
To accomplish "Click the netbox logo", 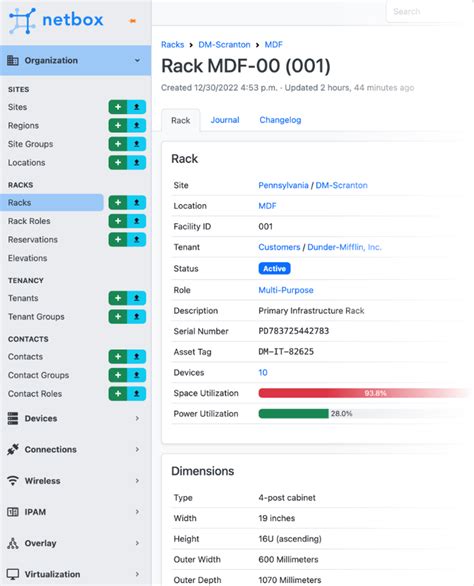I will coord(56,21).
